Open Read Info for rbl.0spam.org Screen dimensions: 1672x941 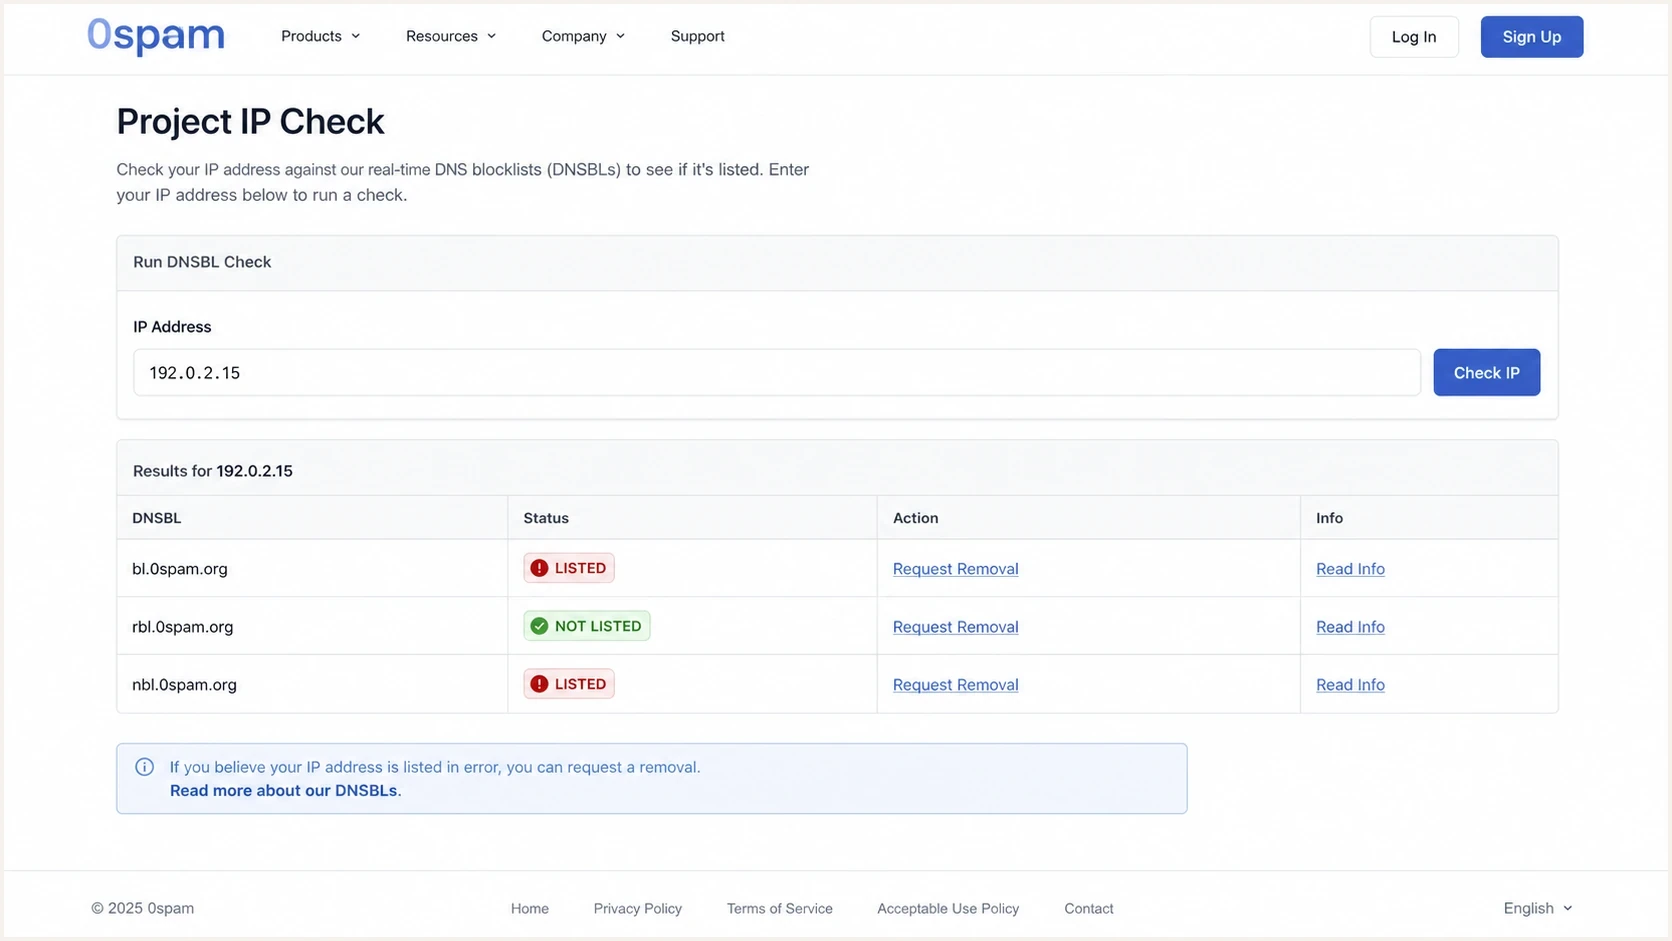pyautogui.click(x=1350, y=627)
